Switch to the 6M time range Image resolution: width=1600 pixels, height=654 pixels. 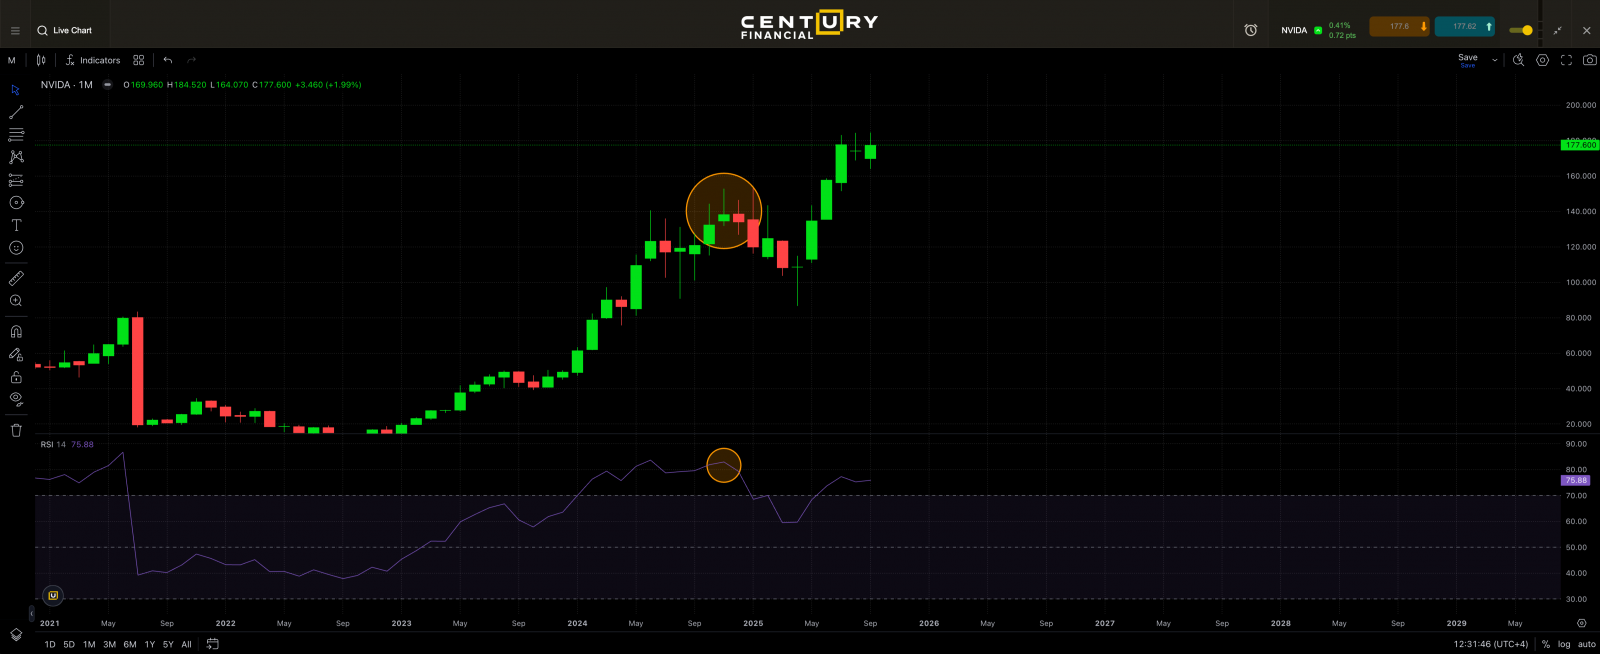[x=130, y=644]
